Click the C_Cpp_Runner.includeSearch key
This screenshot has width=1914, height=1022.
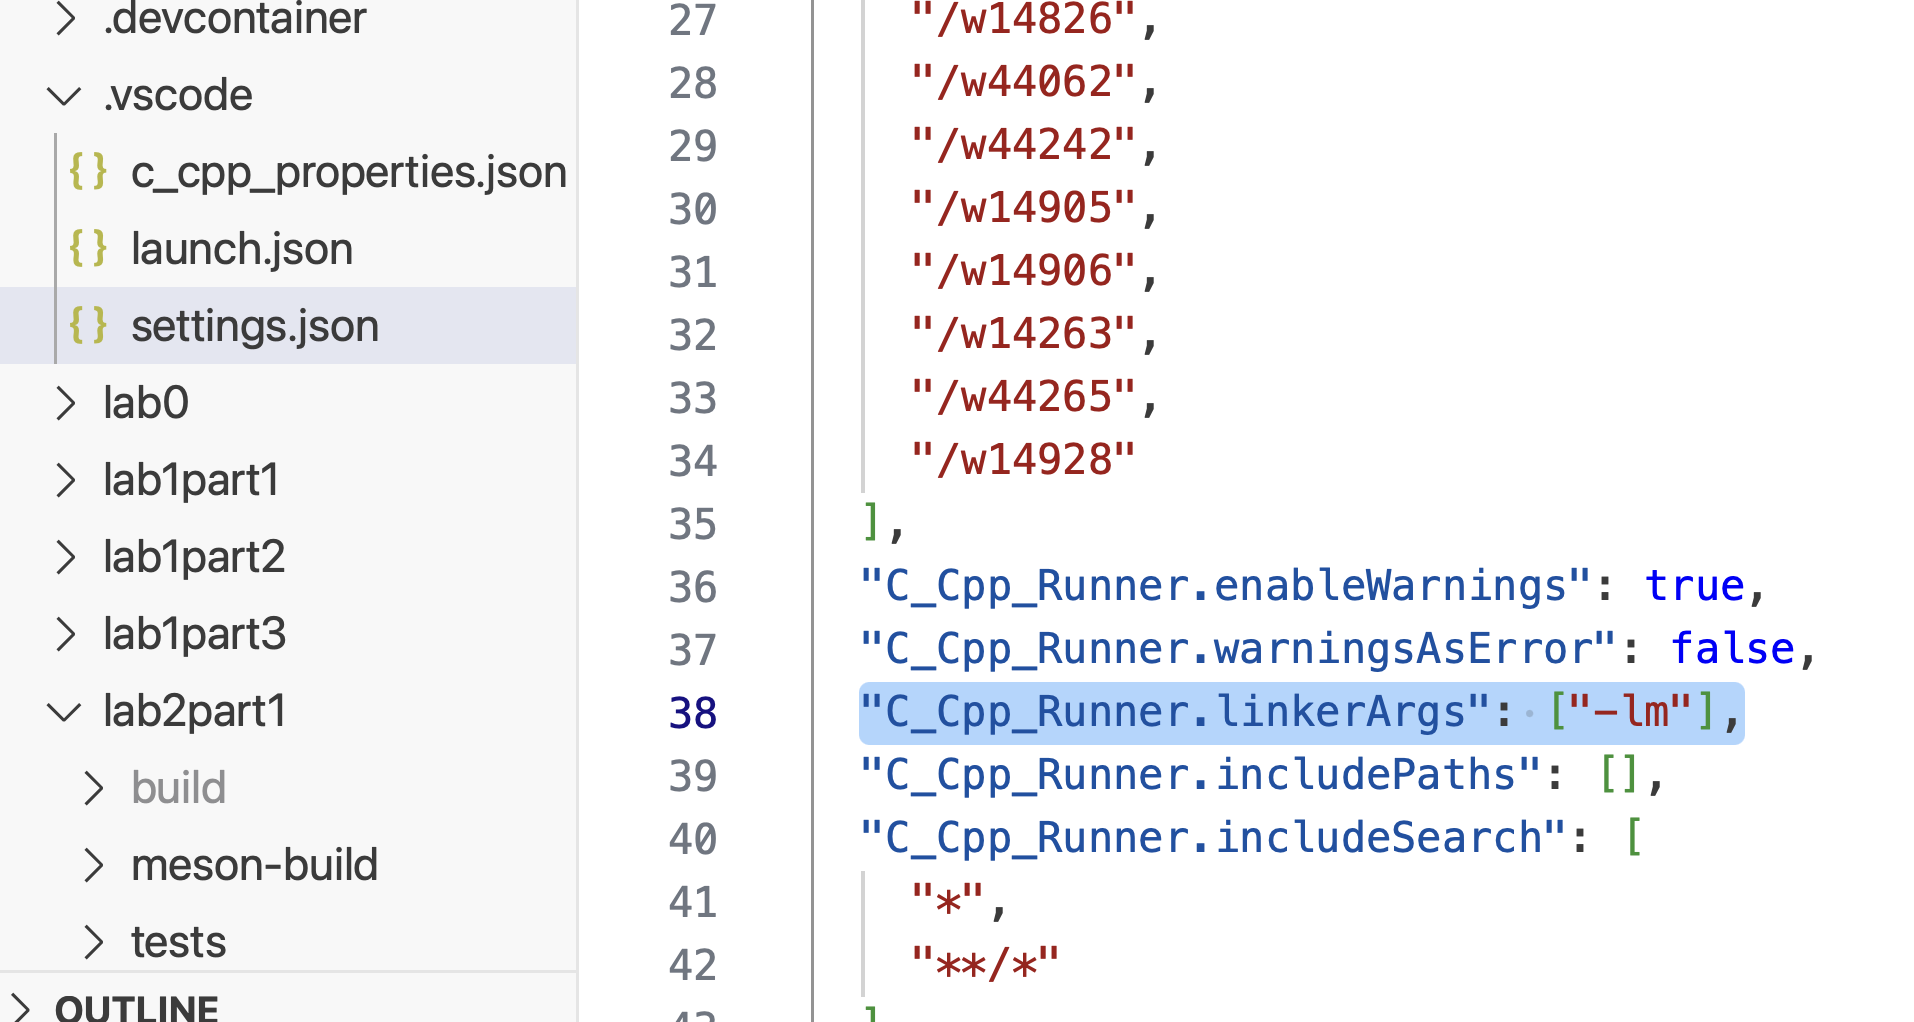point(1213,838)
